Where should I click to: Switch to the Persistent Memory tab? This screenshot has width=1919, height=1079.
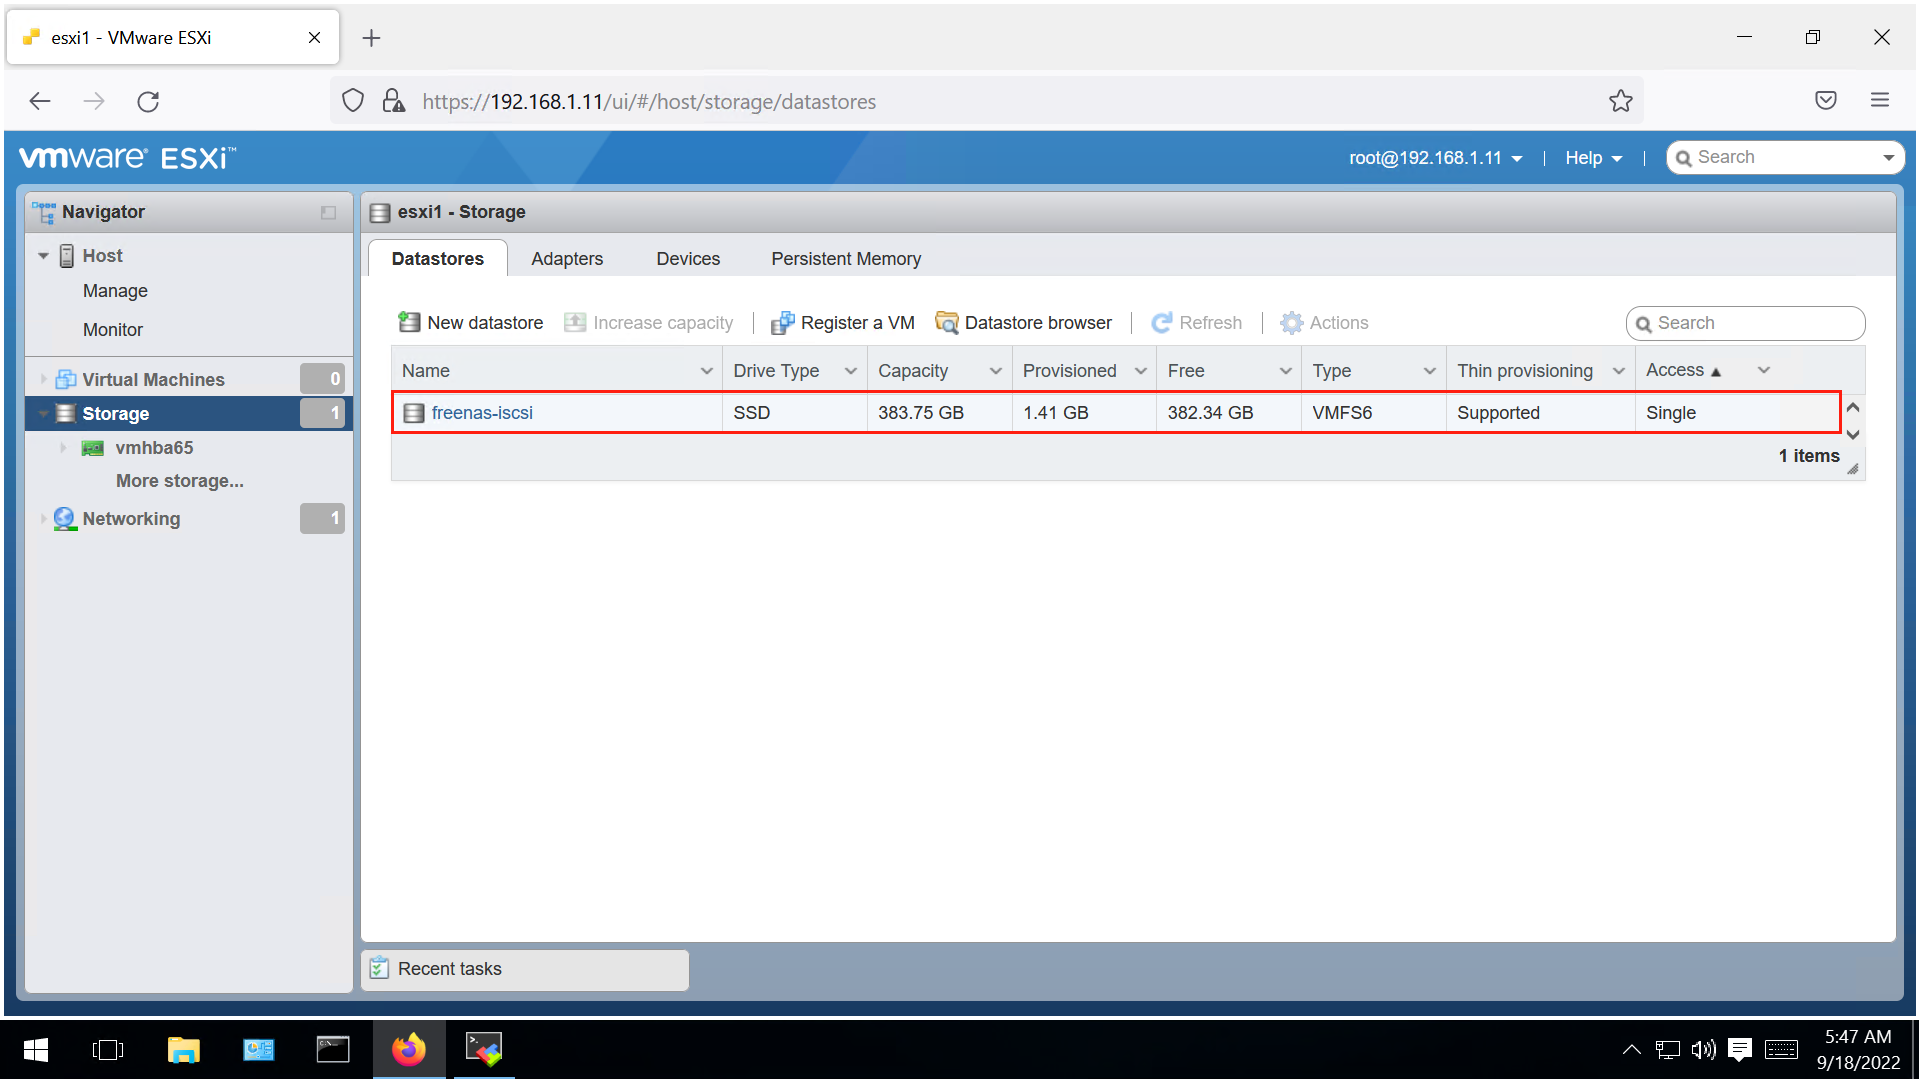[x=845, y=258]
